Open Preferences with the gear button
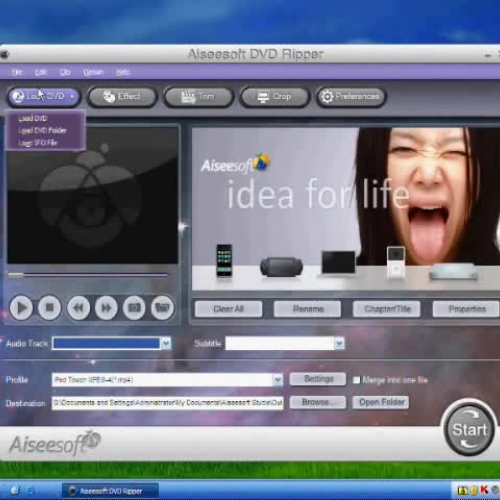 pyautogui.click(x=351, y=97)
